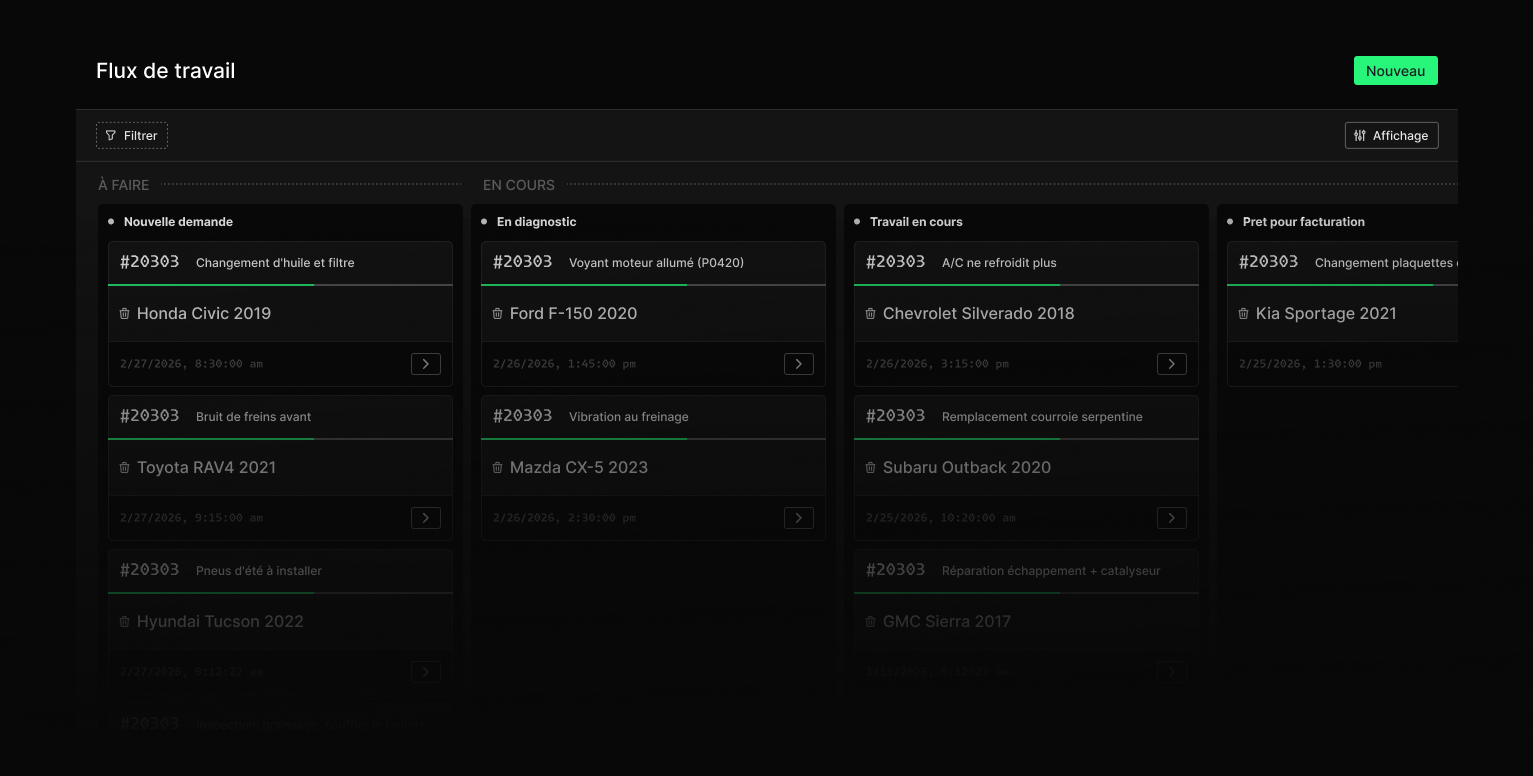Click the date '2/25/2026, 1:30:00 pm'
This screenshot has height=776, width=1533.
point(1310,364)
